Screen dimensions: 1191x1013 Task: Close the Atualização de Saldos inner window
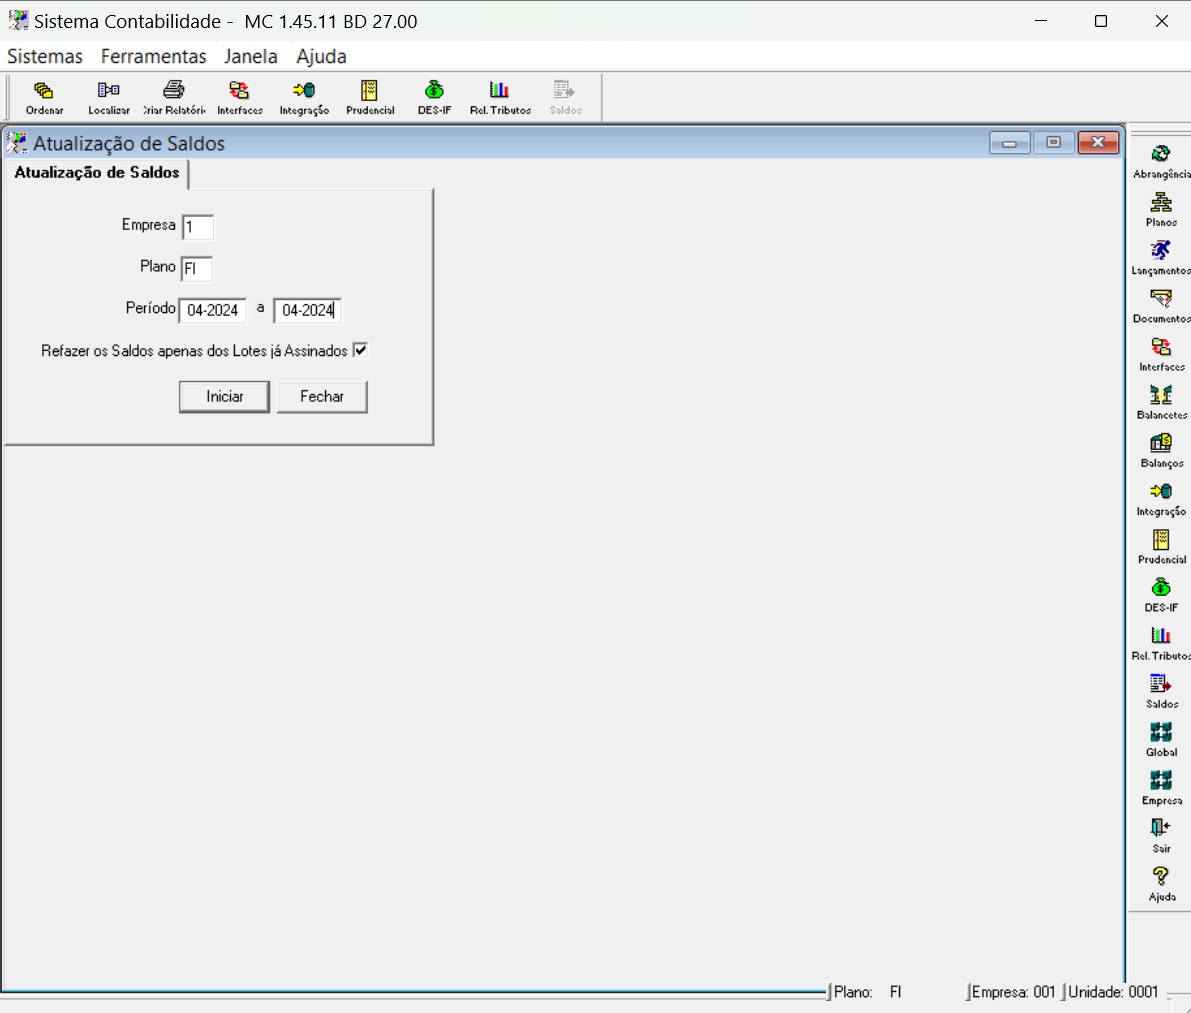point(1098,142)
